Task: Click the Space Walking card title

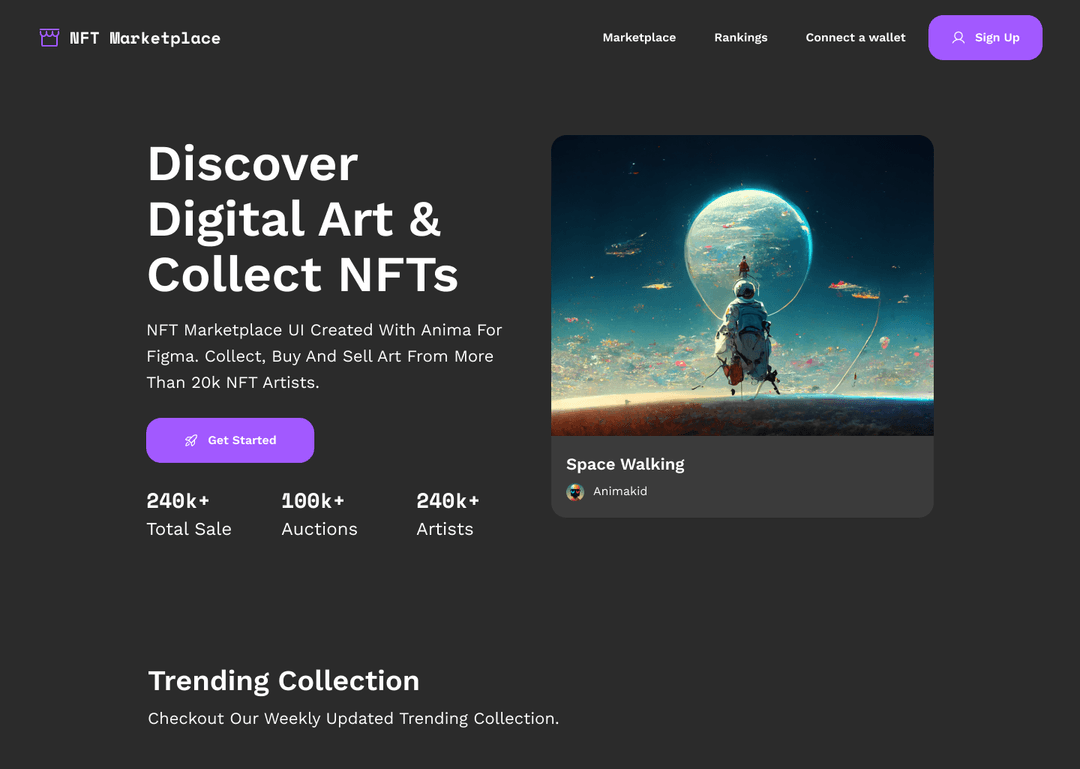Action: pos(625,464)
